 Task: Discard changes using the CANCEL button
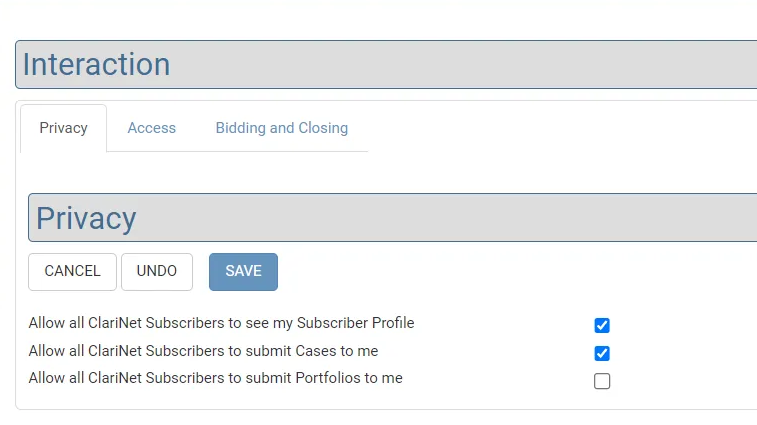72,271
